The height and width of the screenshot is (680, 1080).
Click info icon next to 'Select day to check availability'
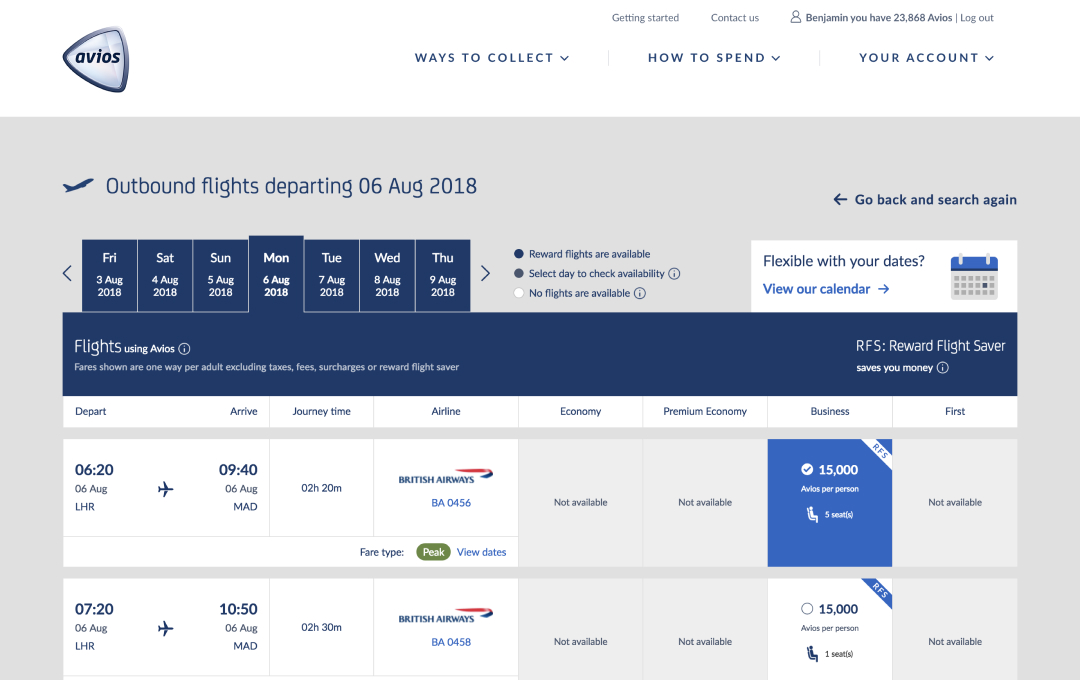tap(674, 274)
